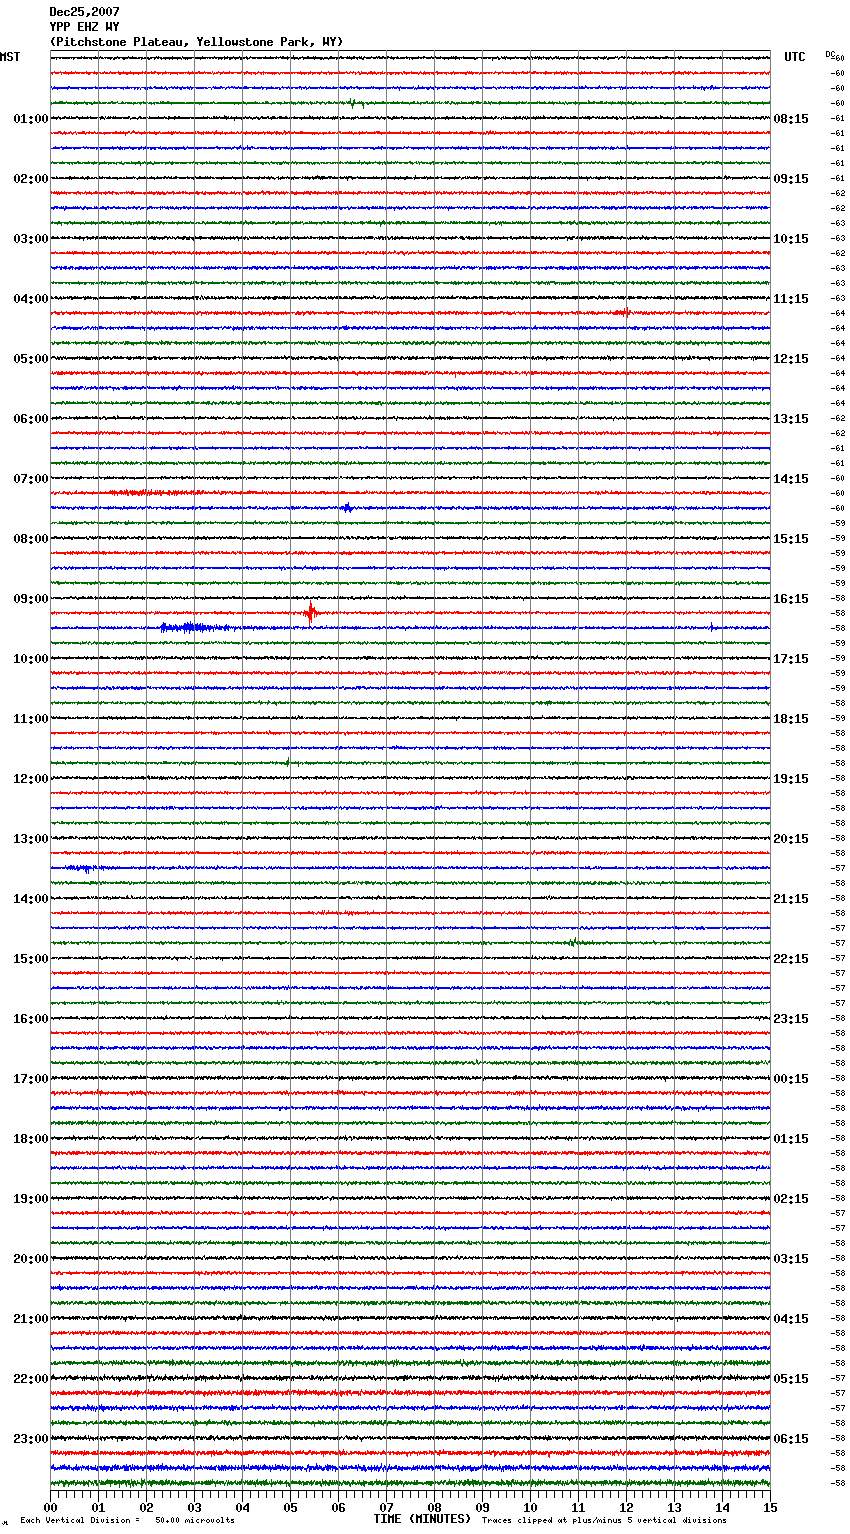The image size is (850, 1534).
Task: Click minute tick label 15 on bottom axis
Action: tap(770, 1507)
